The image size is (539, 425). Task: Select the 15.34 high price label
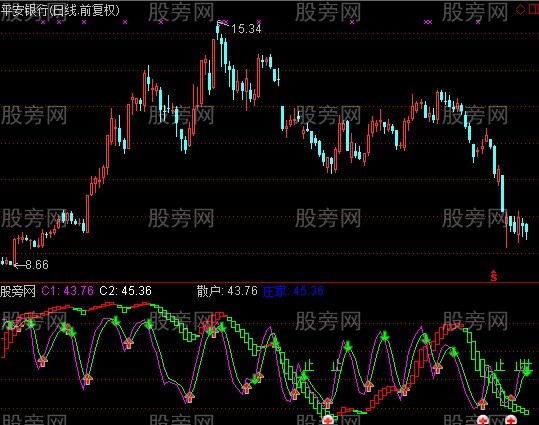[x=246, y=29]
